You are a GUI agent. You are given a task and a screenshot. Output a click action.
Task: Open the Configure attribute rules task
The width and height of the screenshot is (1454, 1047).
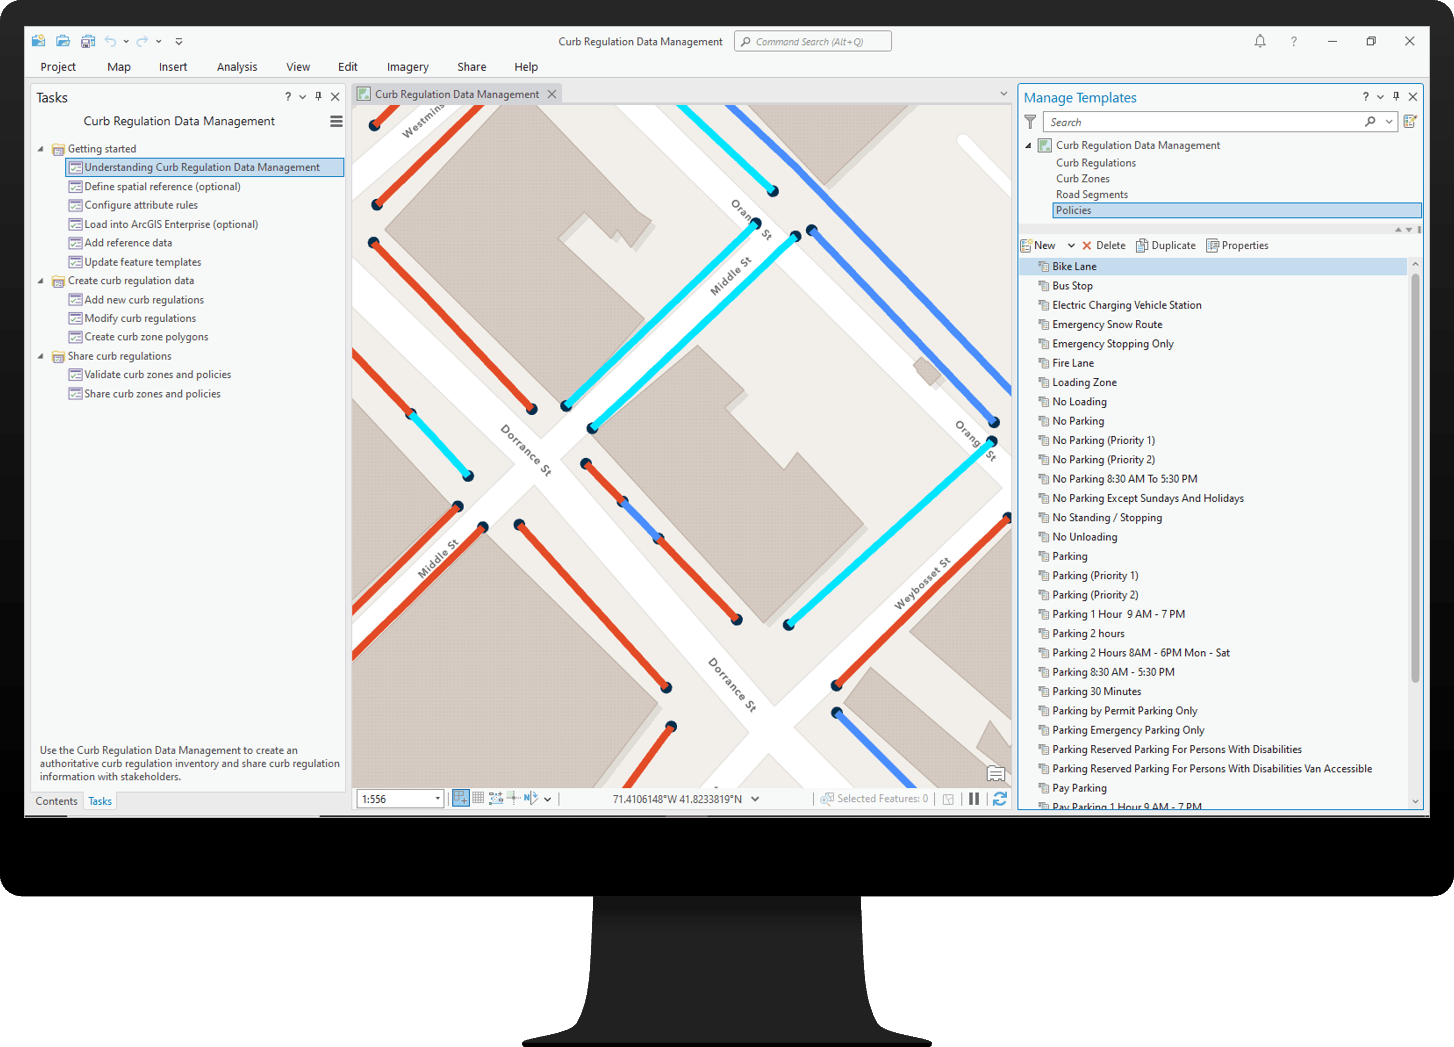(x=141, y=205)
